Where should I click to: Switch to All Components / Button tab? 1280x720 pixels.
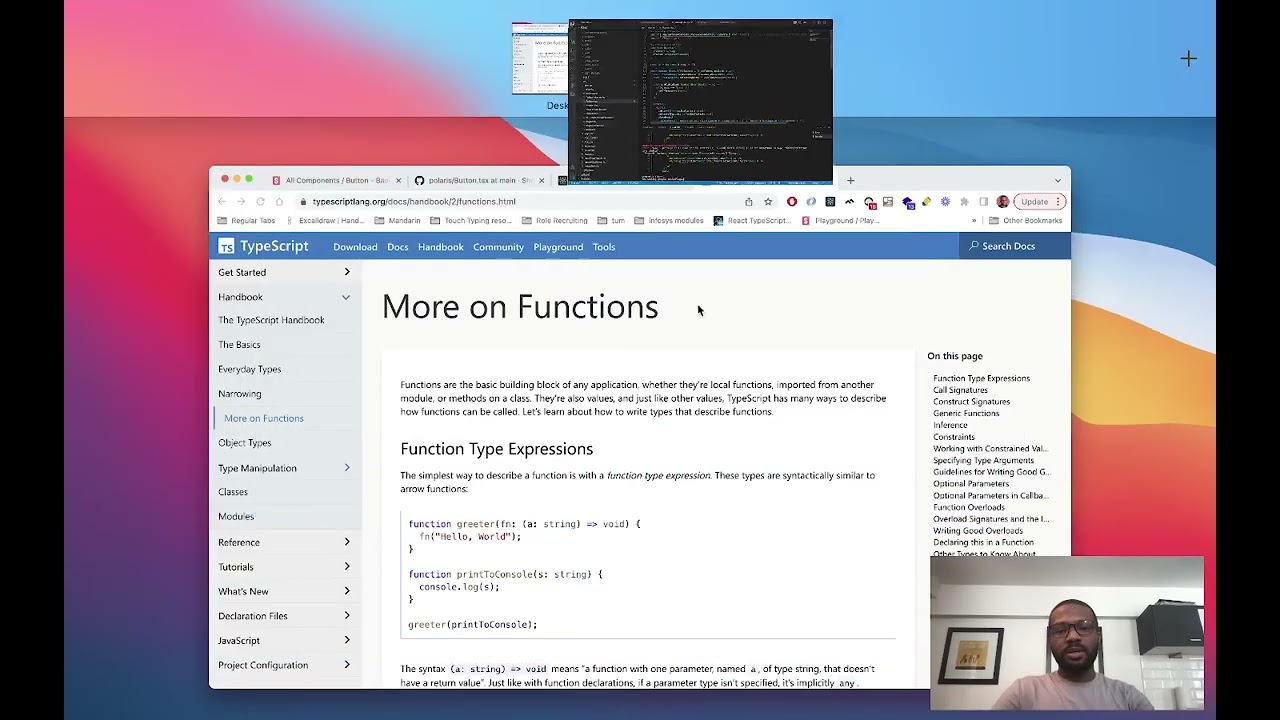(337, 180)
